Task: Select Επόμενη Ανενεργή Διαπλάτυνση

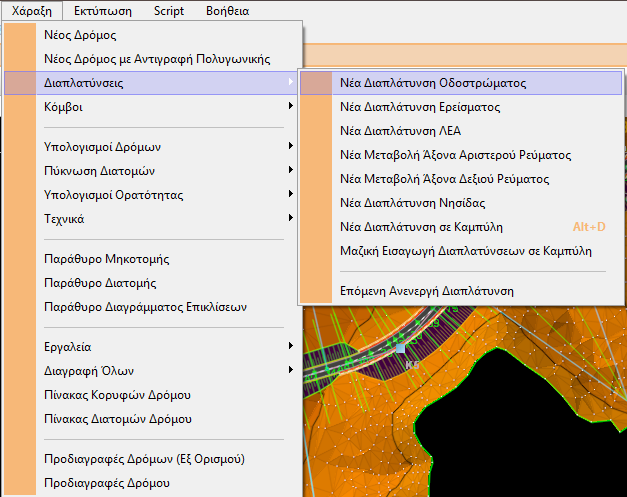Action: pos(461,291)
